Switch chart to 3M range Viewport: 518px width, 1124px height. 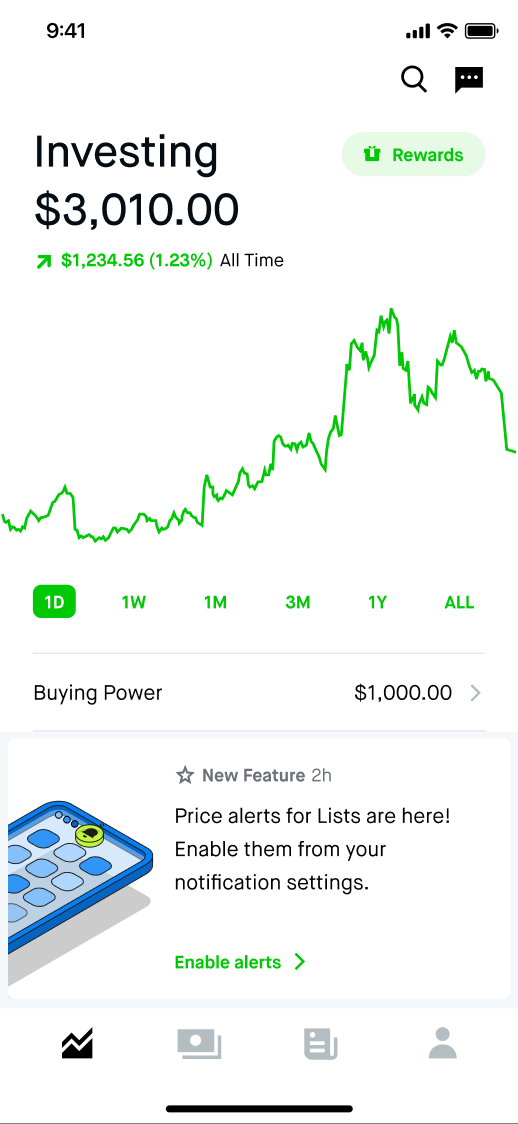pos(297,602)
